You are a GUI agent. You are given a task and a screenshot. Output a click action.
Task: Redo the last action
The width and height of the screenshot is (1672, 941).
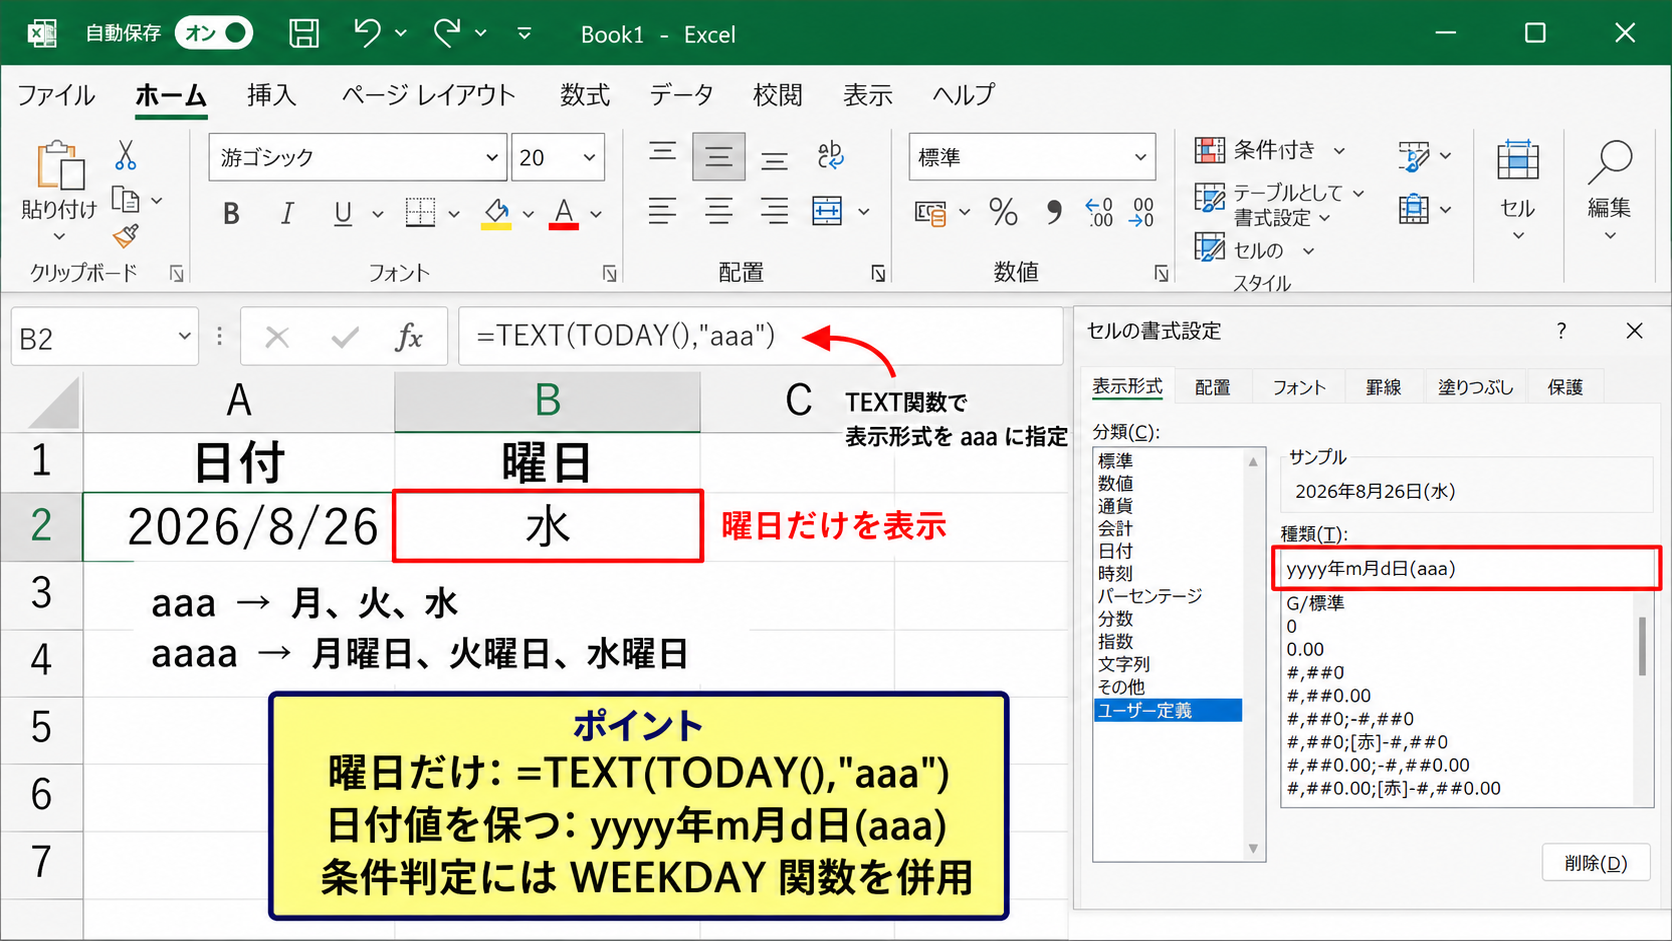[x=447, y=33]
